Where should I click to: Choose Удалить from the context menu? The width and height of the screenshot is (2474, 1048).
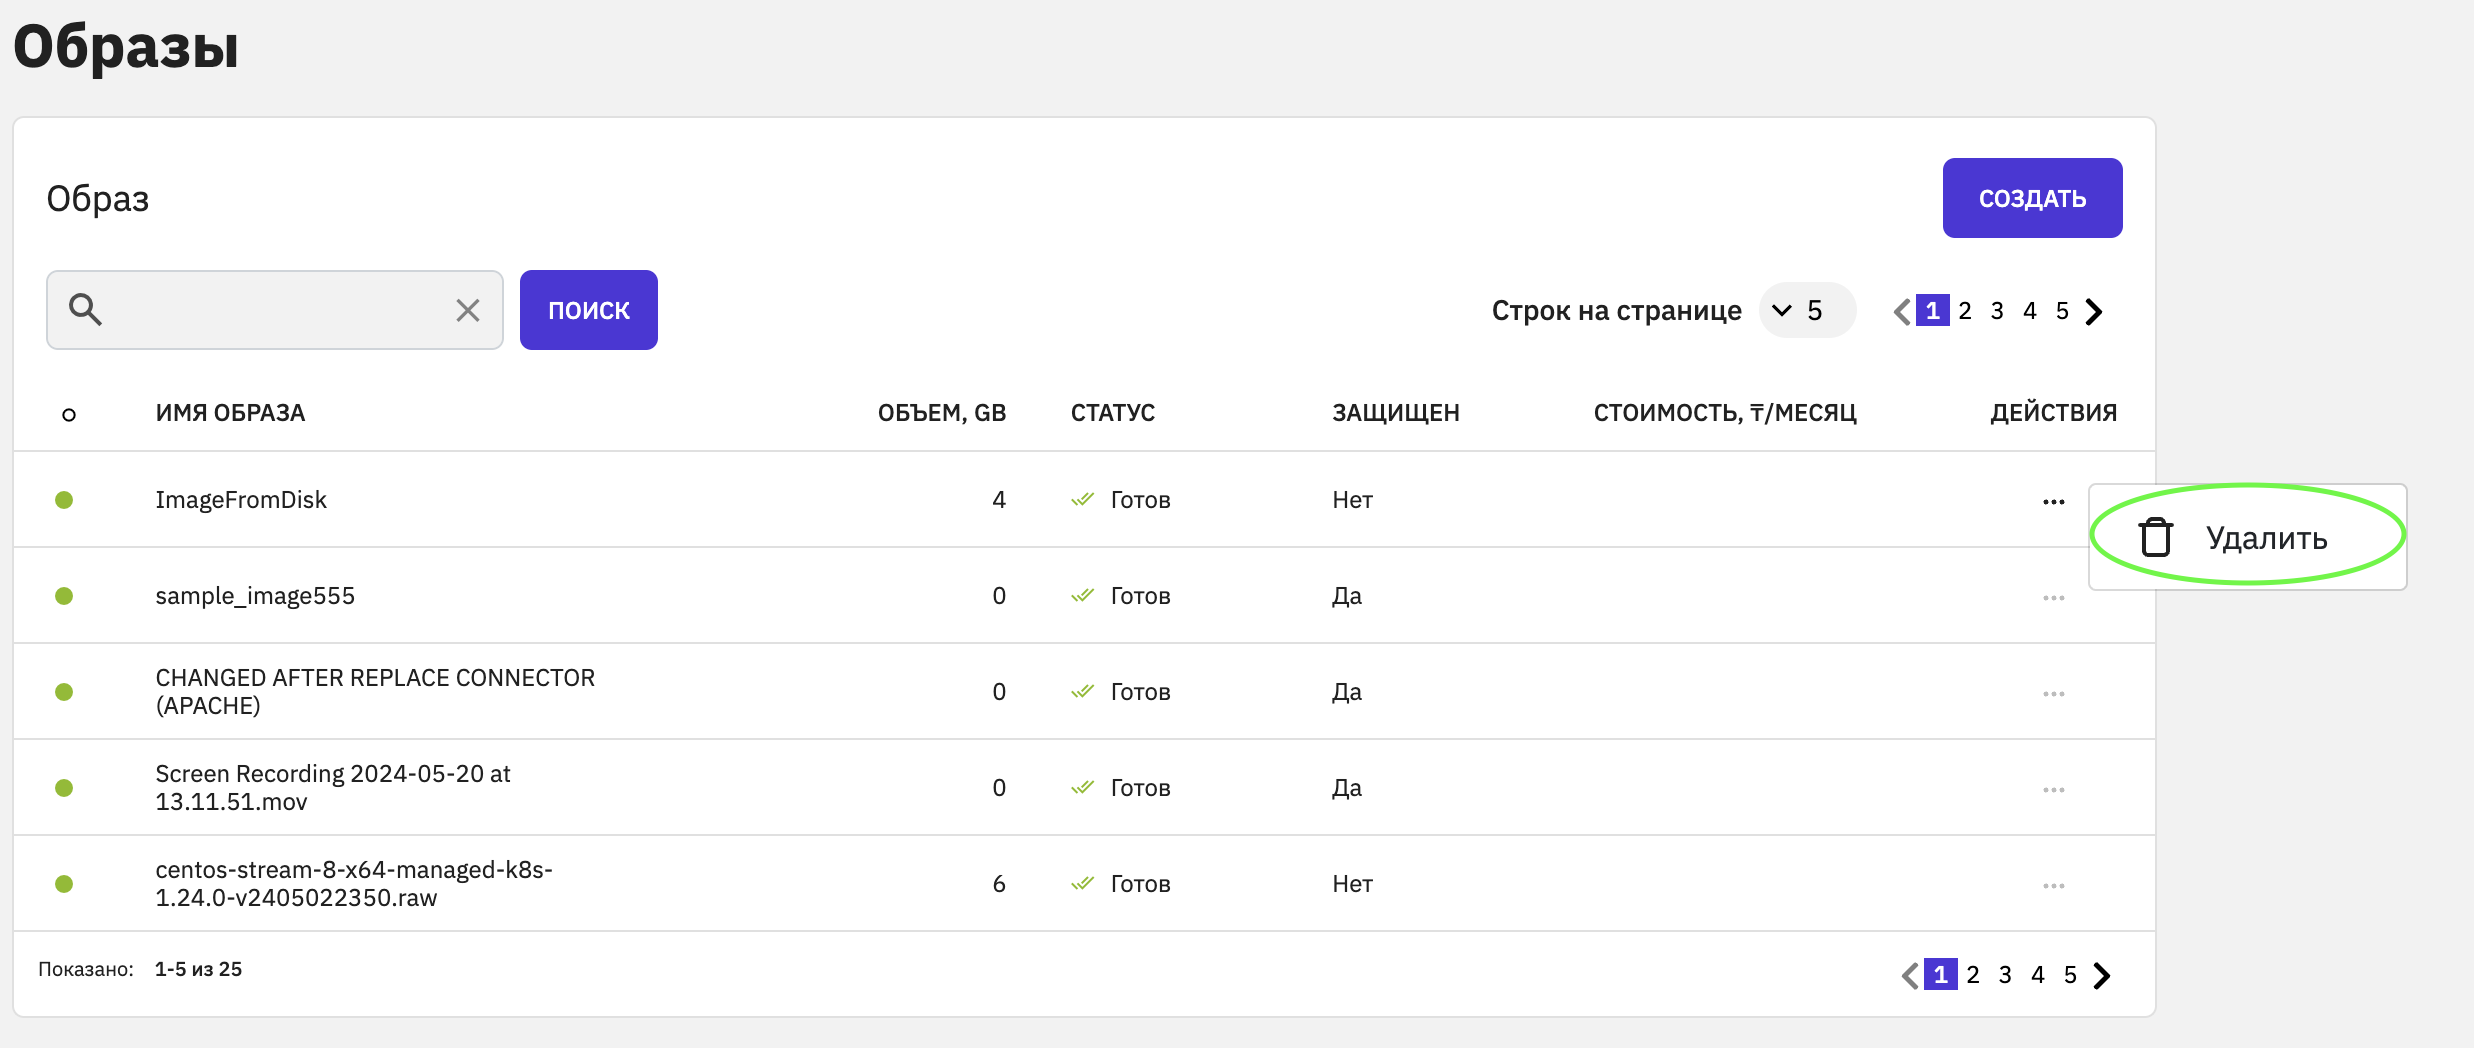coord(2265,538)
